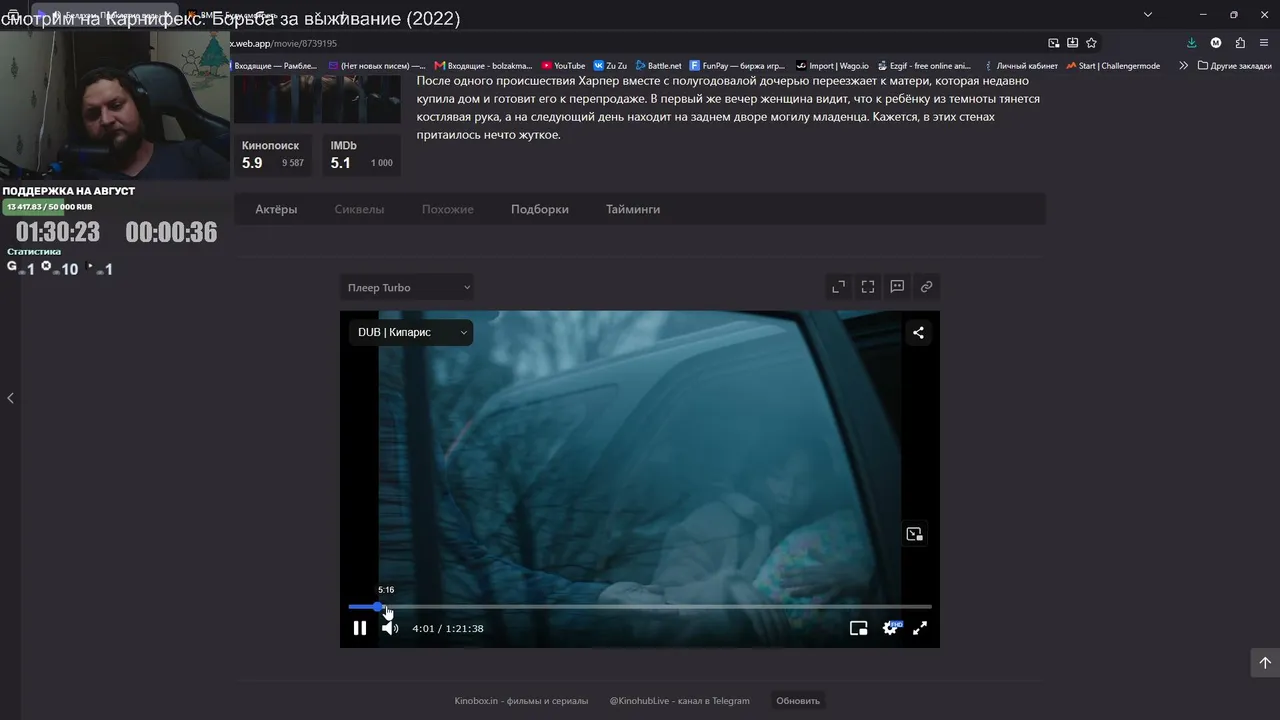The width and height of the screenshot is (1280, 720).
Task: Open the Входящие — Рамблер bookmark
Action: pyautogui.click(x=274, y=66)
